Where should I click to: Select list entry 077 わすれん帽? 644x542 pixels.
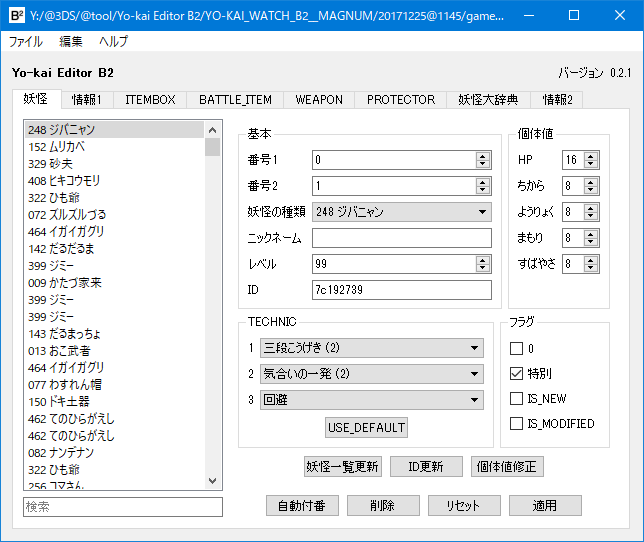(x=115, y=385)
